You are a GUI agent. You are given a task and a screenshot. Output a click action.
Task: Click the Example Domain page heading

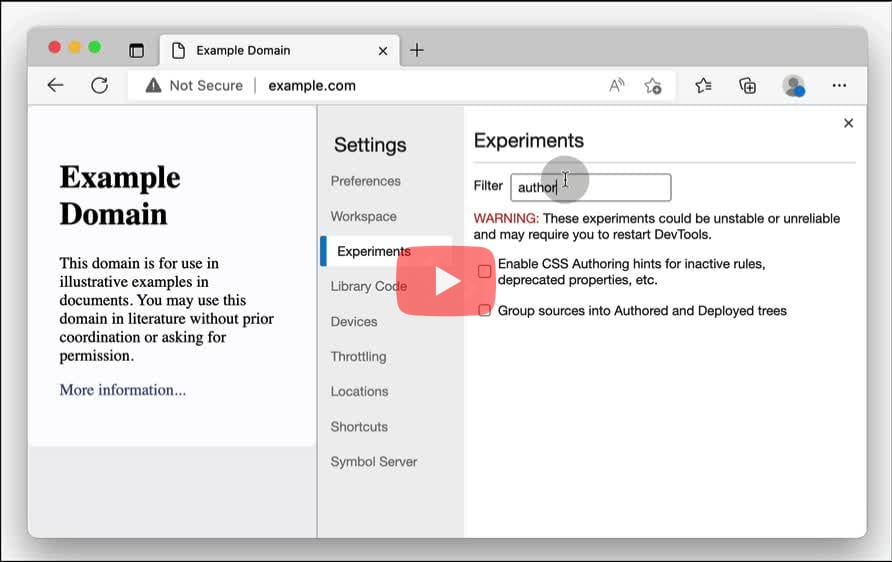pyautogui.click(x=119, y=195)
